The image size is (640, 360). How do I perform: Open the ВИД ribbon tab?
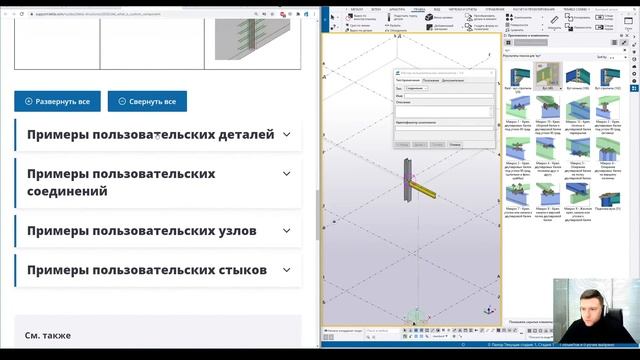[437, 9]
